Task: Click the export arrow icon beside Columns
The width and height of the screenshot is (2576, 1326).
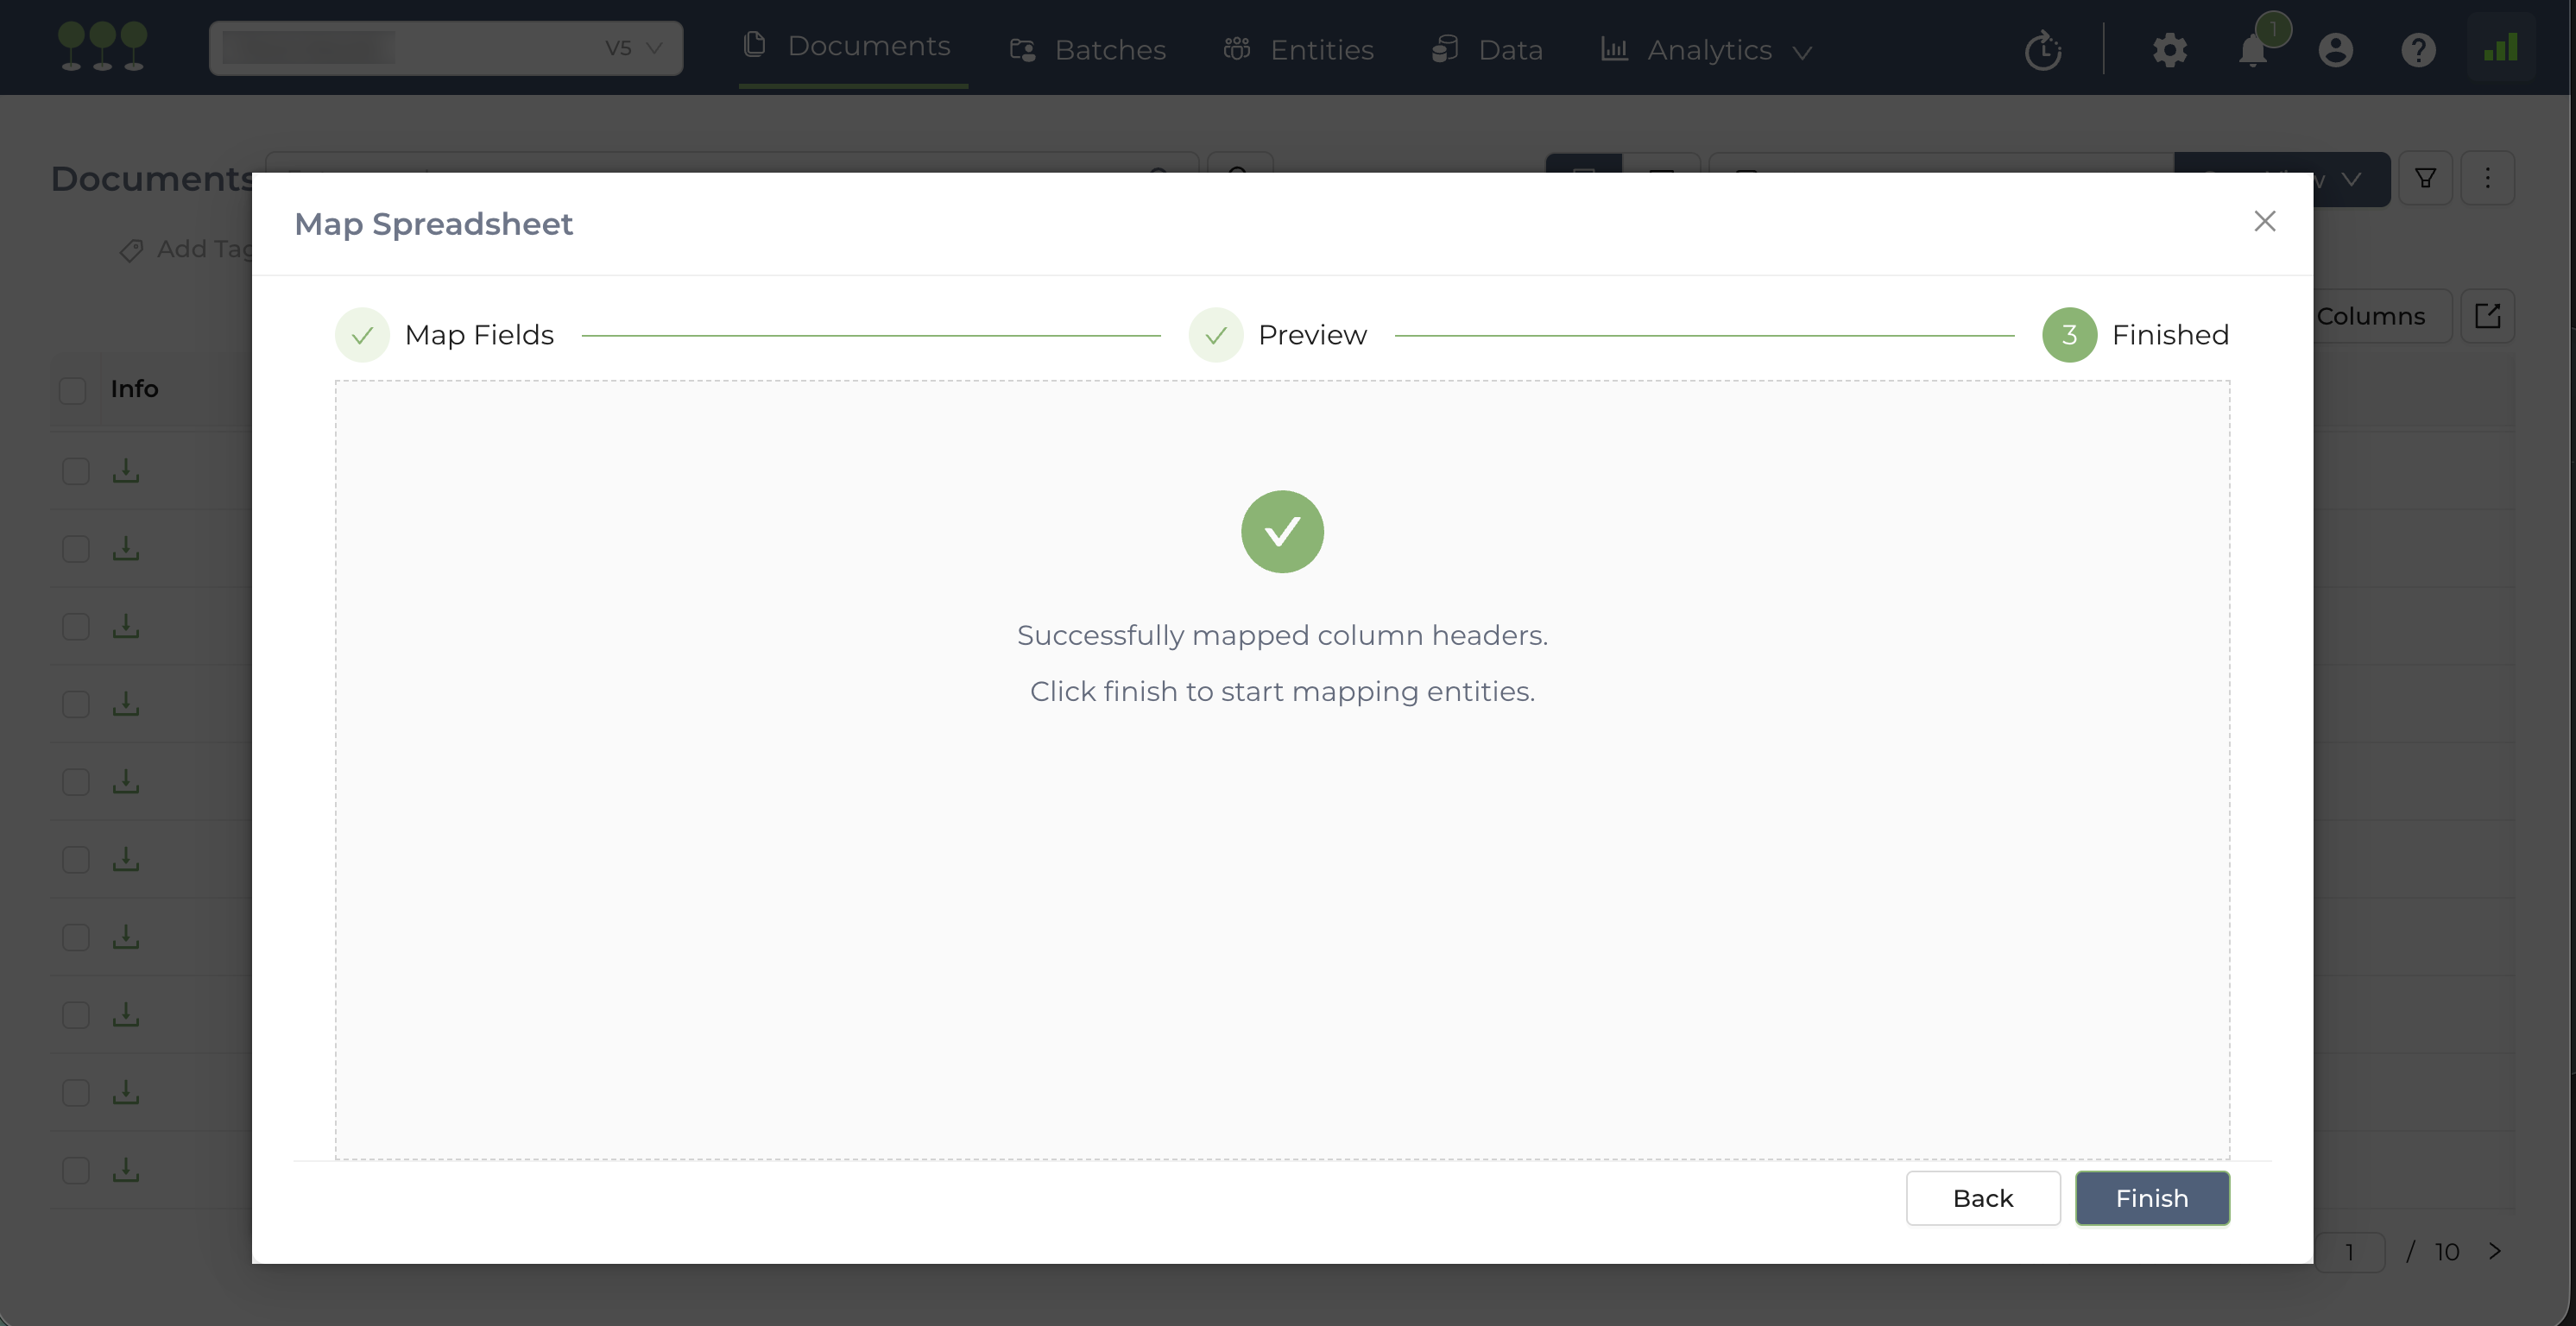Action: point(2487,316)
